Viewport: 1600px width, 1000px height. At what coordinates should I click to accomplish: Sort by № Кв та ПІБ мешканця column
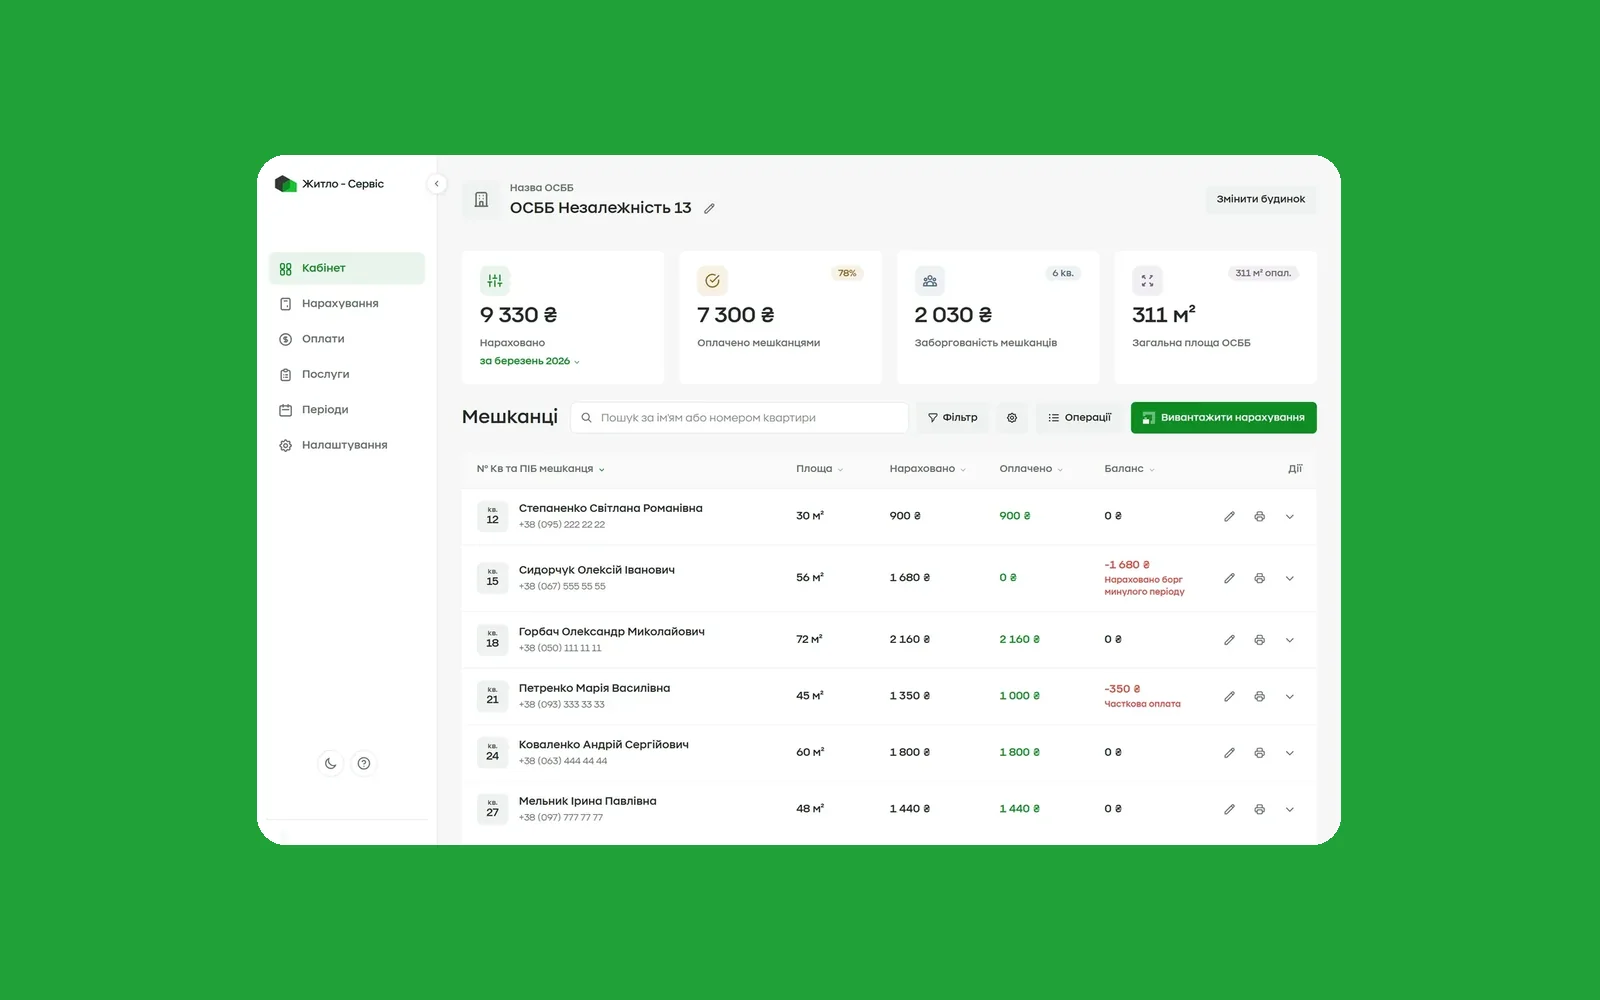[540, 469]
